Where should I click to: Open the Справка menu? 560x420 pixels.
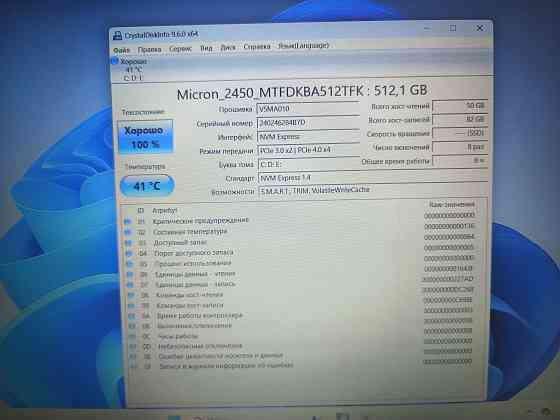tap(257, 47)
